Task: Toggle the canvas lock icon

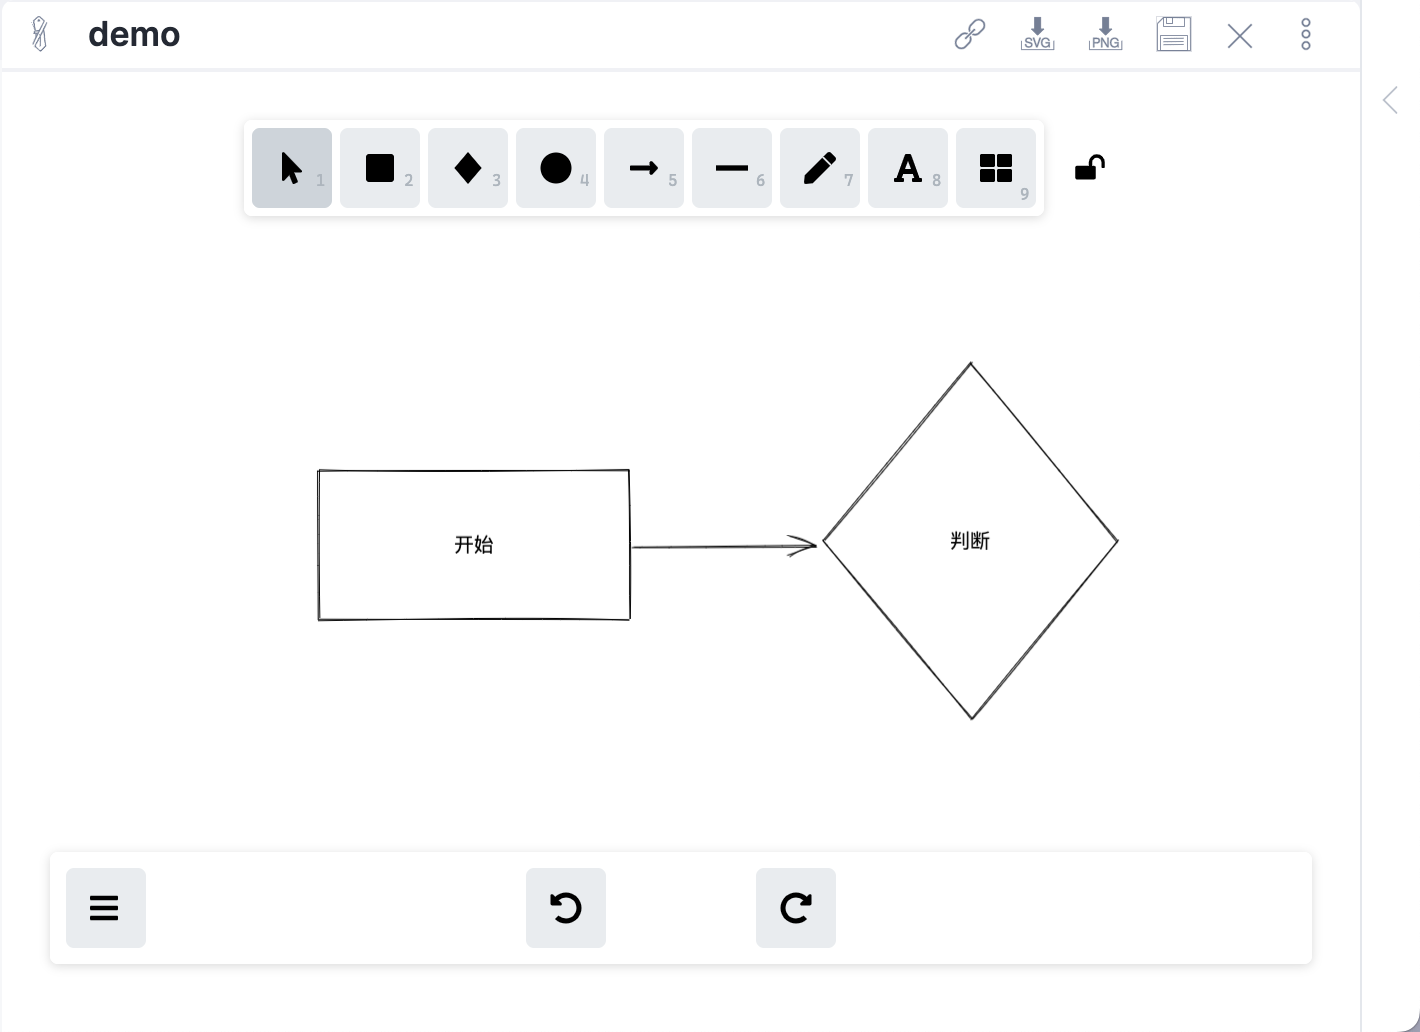Action: point(1089,168)
